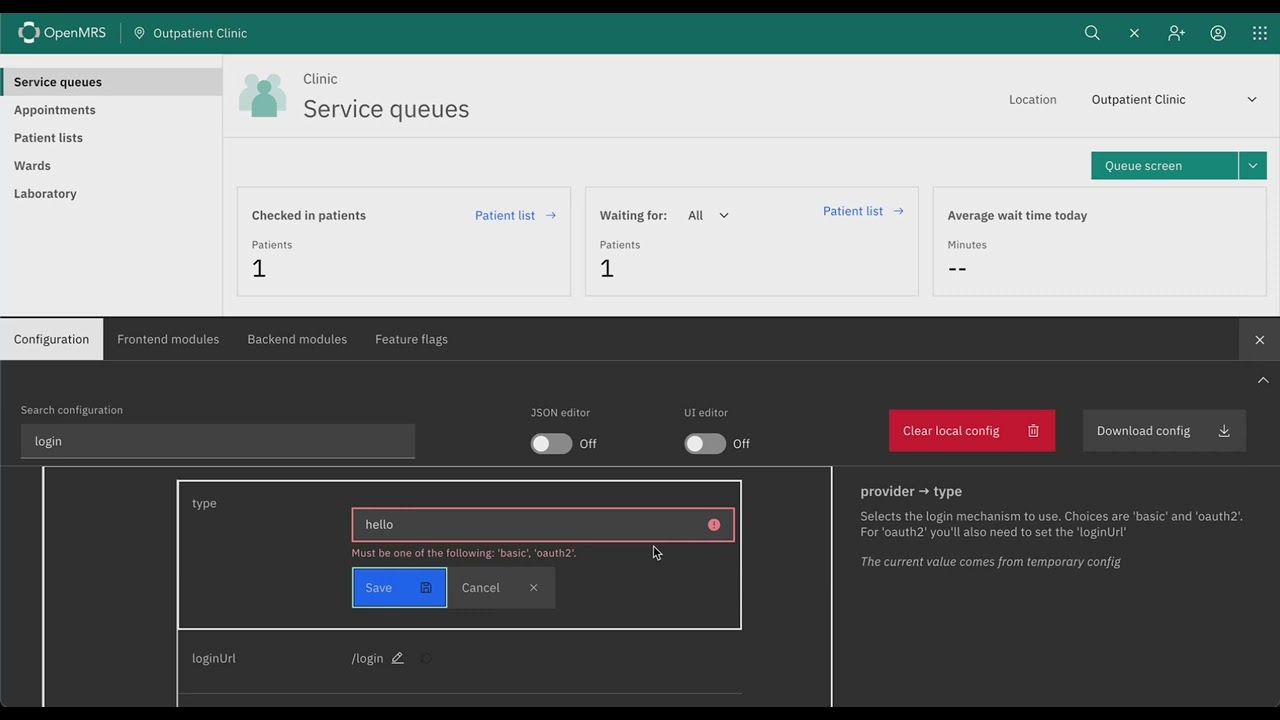Collapse the config toolbar chevron
The height and width of the screenshot is (720, 1280).
(x=1263, y=380)
